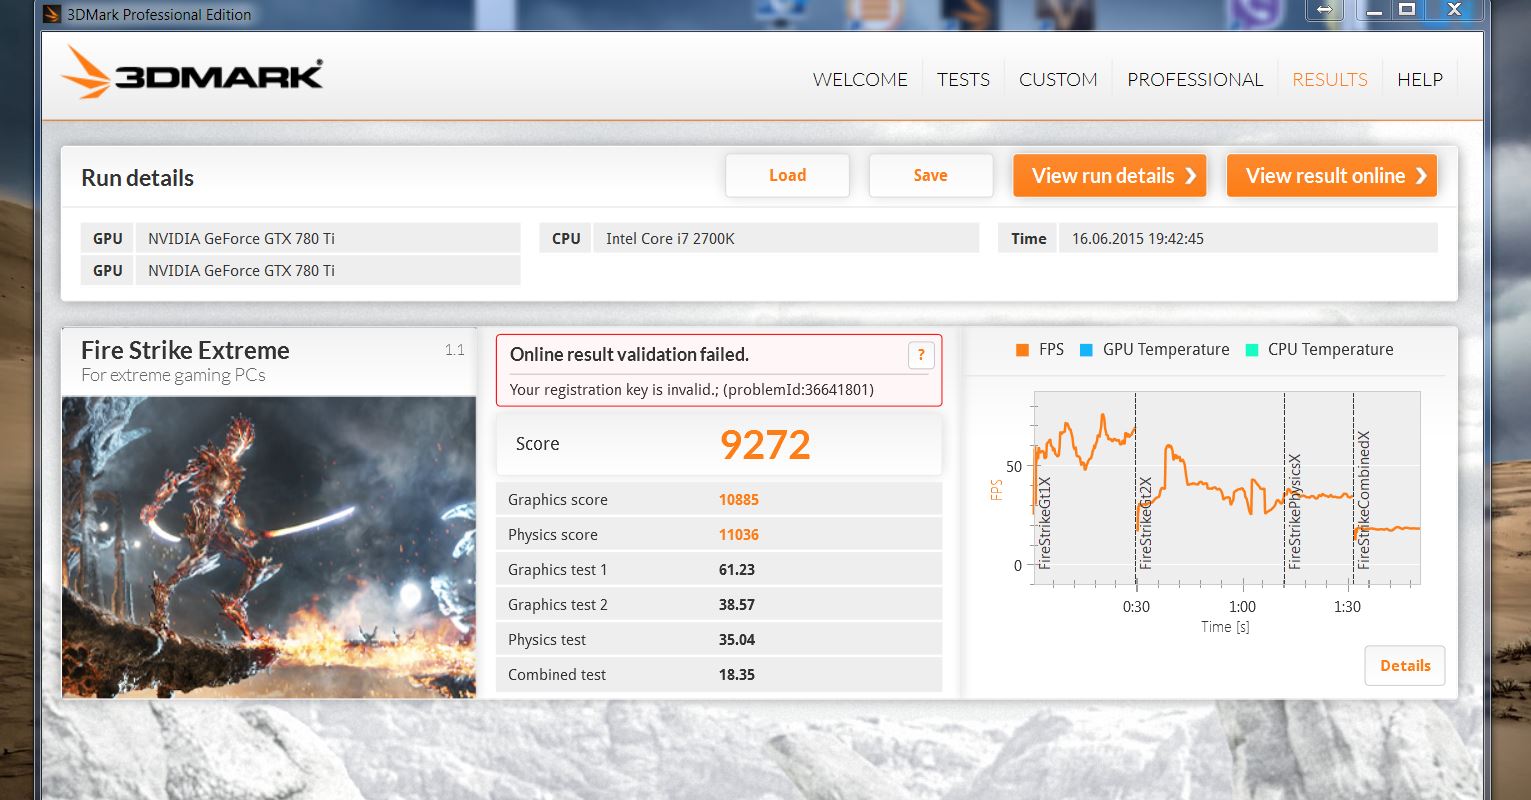This screenshot has height=800, width=1531.
Task: Click the Graphics test 1 value 61.23
Action: click(737, 570)
